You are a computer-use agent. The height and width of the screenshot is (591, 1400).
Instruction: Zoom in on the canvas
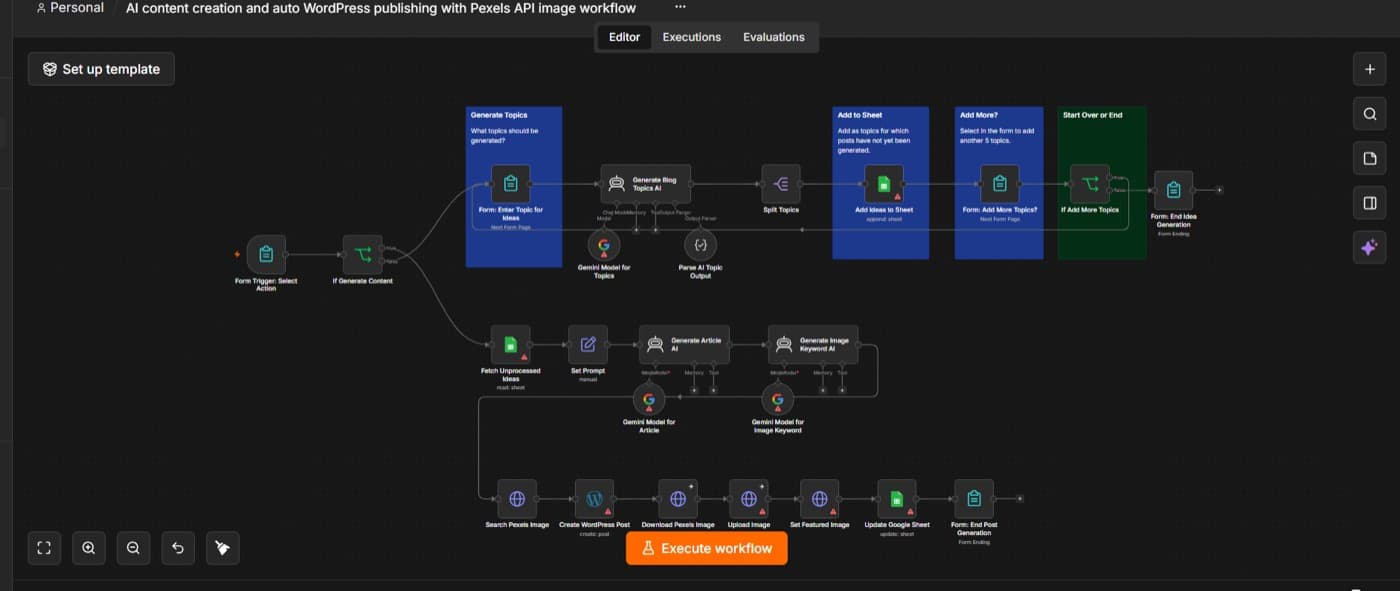[x=89, y=548]
